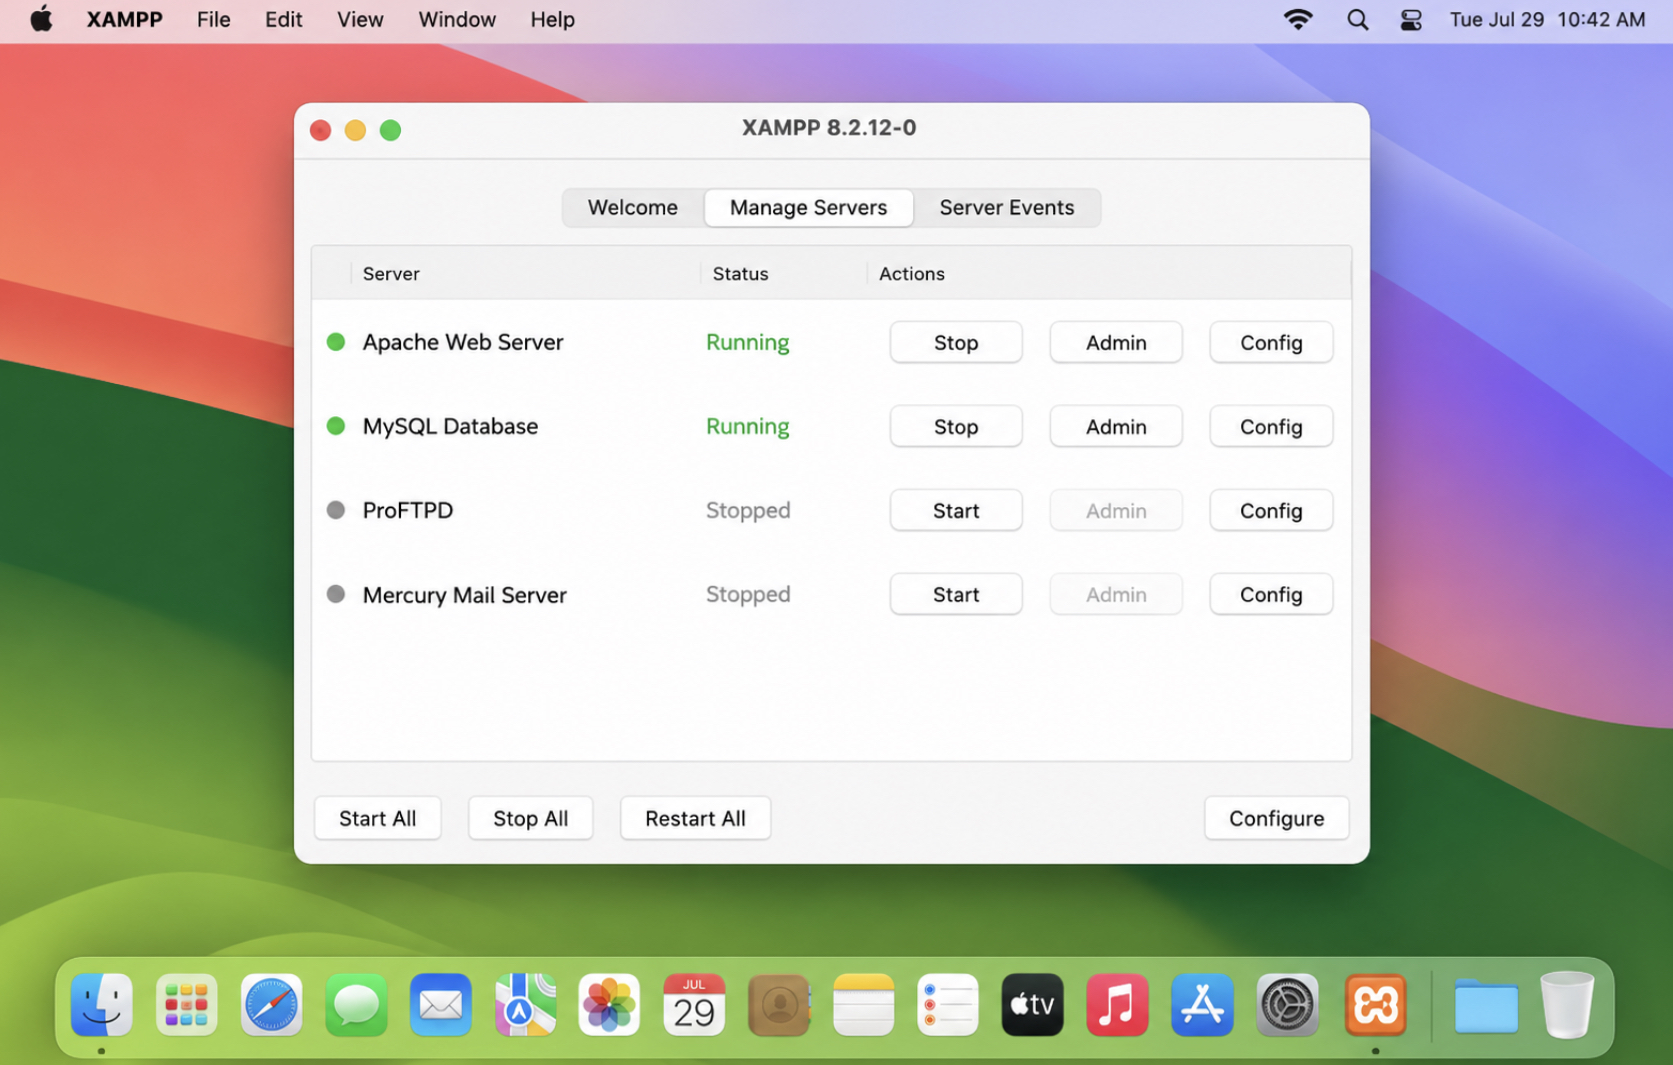Click the menu bar date and time
The height and width of the screenshot is (1065, 1673).
1547,19
